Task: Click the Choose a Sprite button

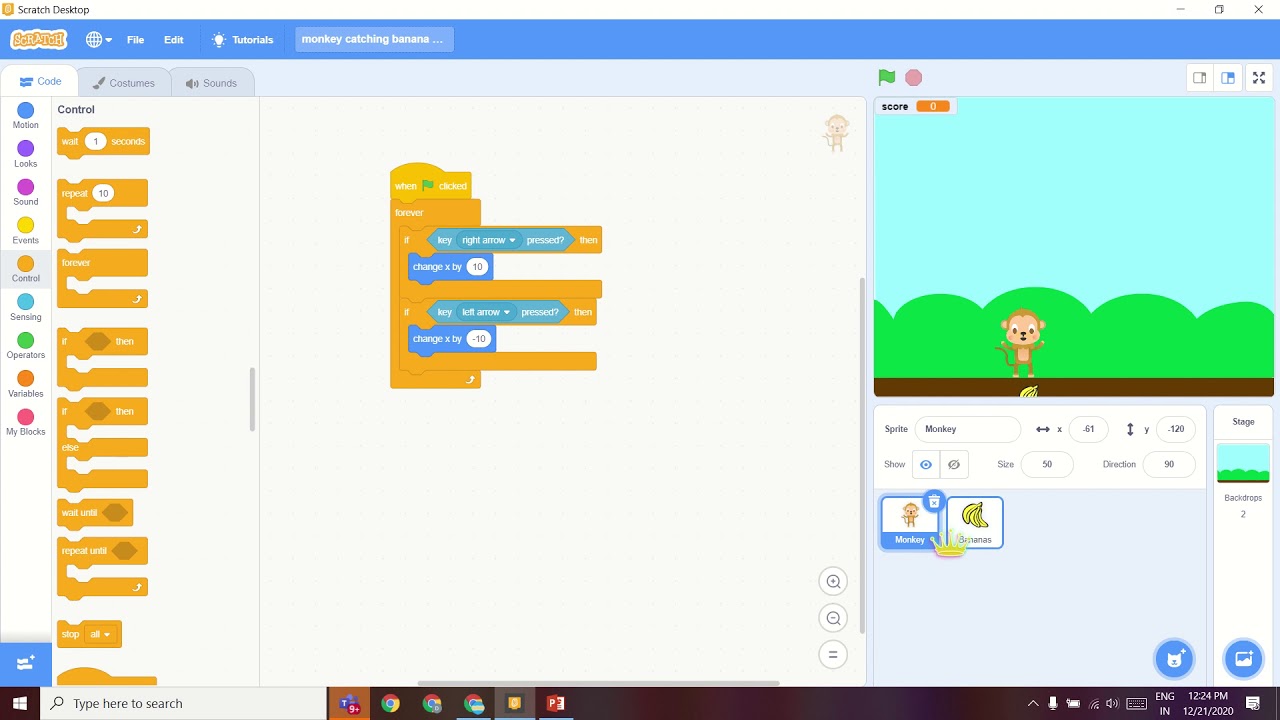Action: pos(1175,659)
